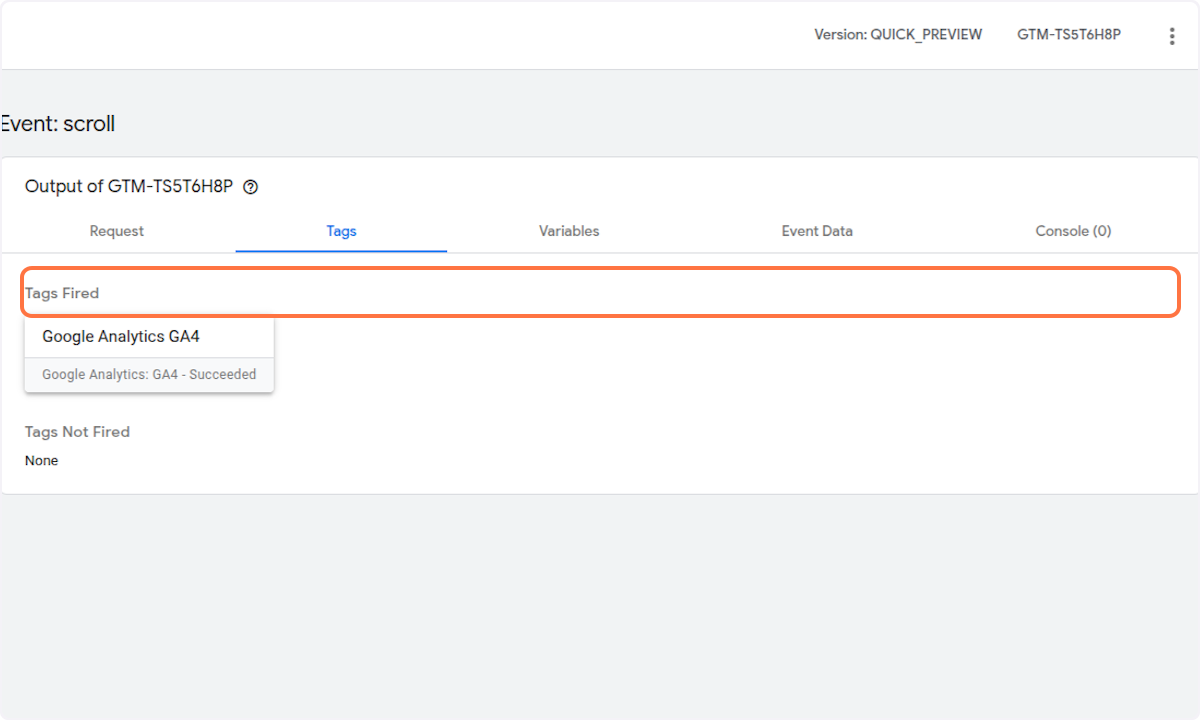Click the Version: QUICK_PREVIEW label

click(898, 34)
